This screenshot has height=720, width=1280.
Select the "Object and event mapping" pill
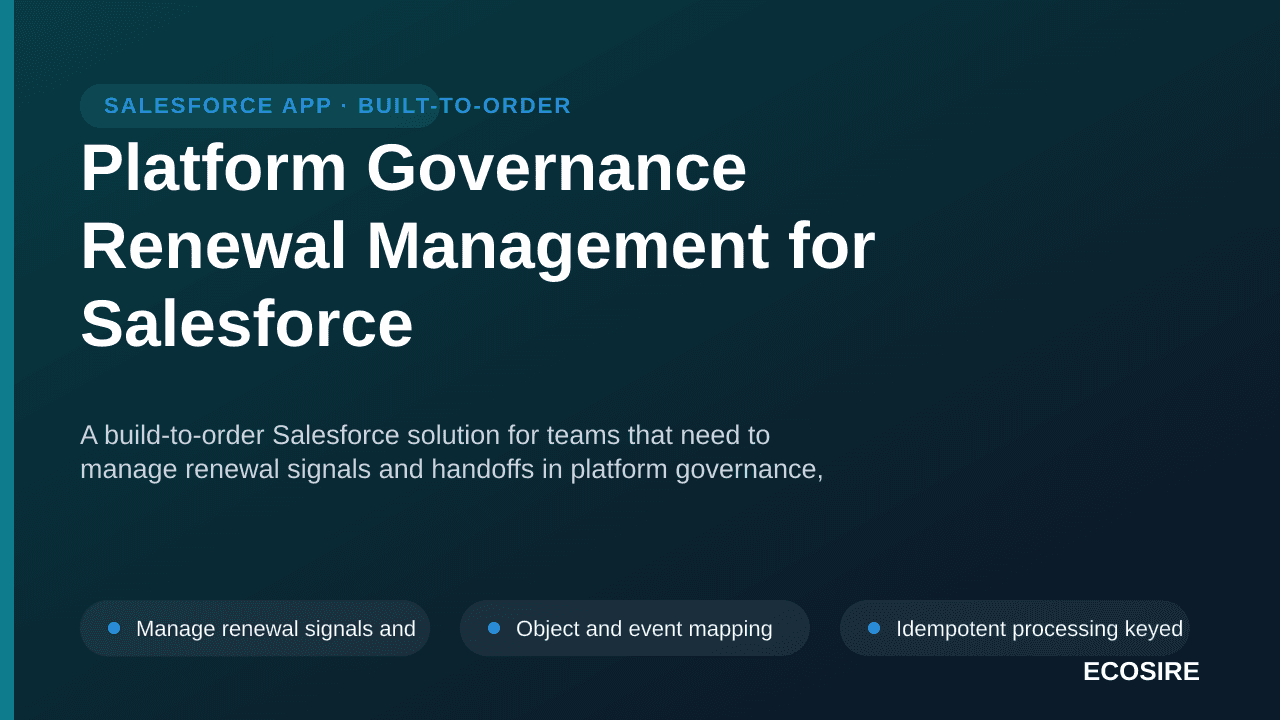(x=635, y=628)
